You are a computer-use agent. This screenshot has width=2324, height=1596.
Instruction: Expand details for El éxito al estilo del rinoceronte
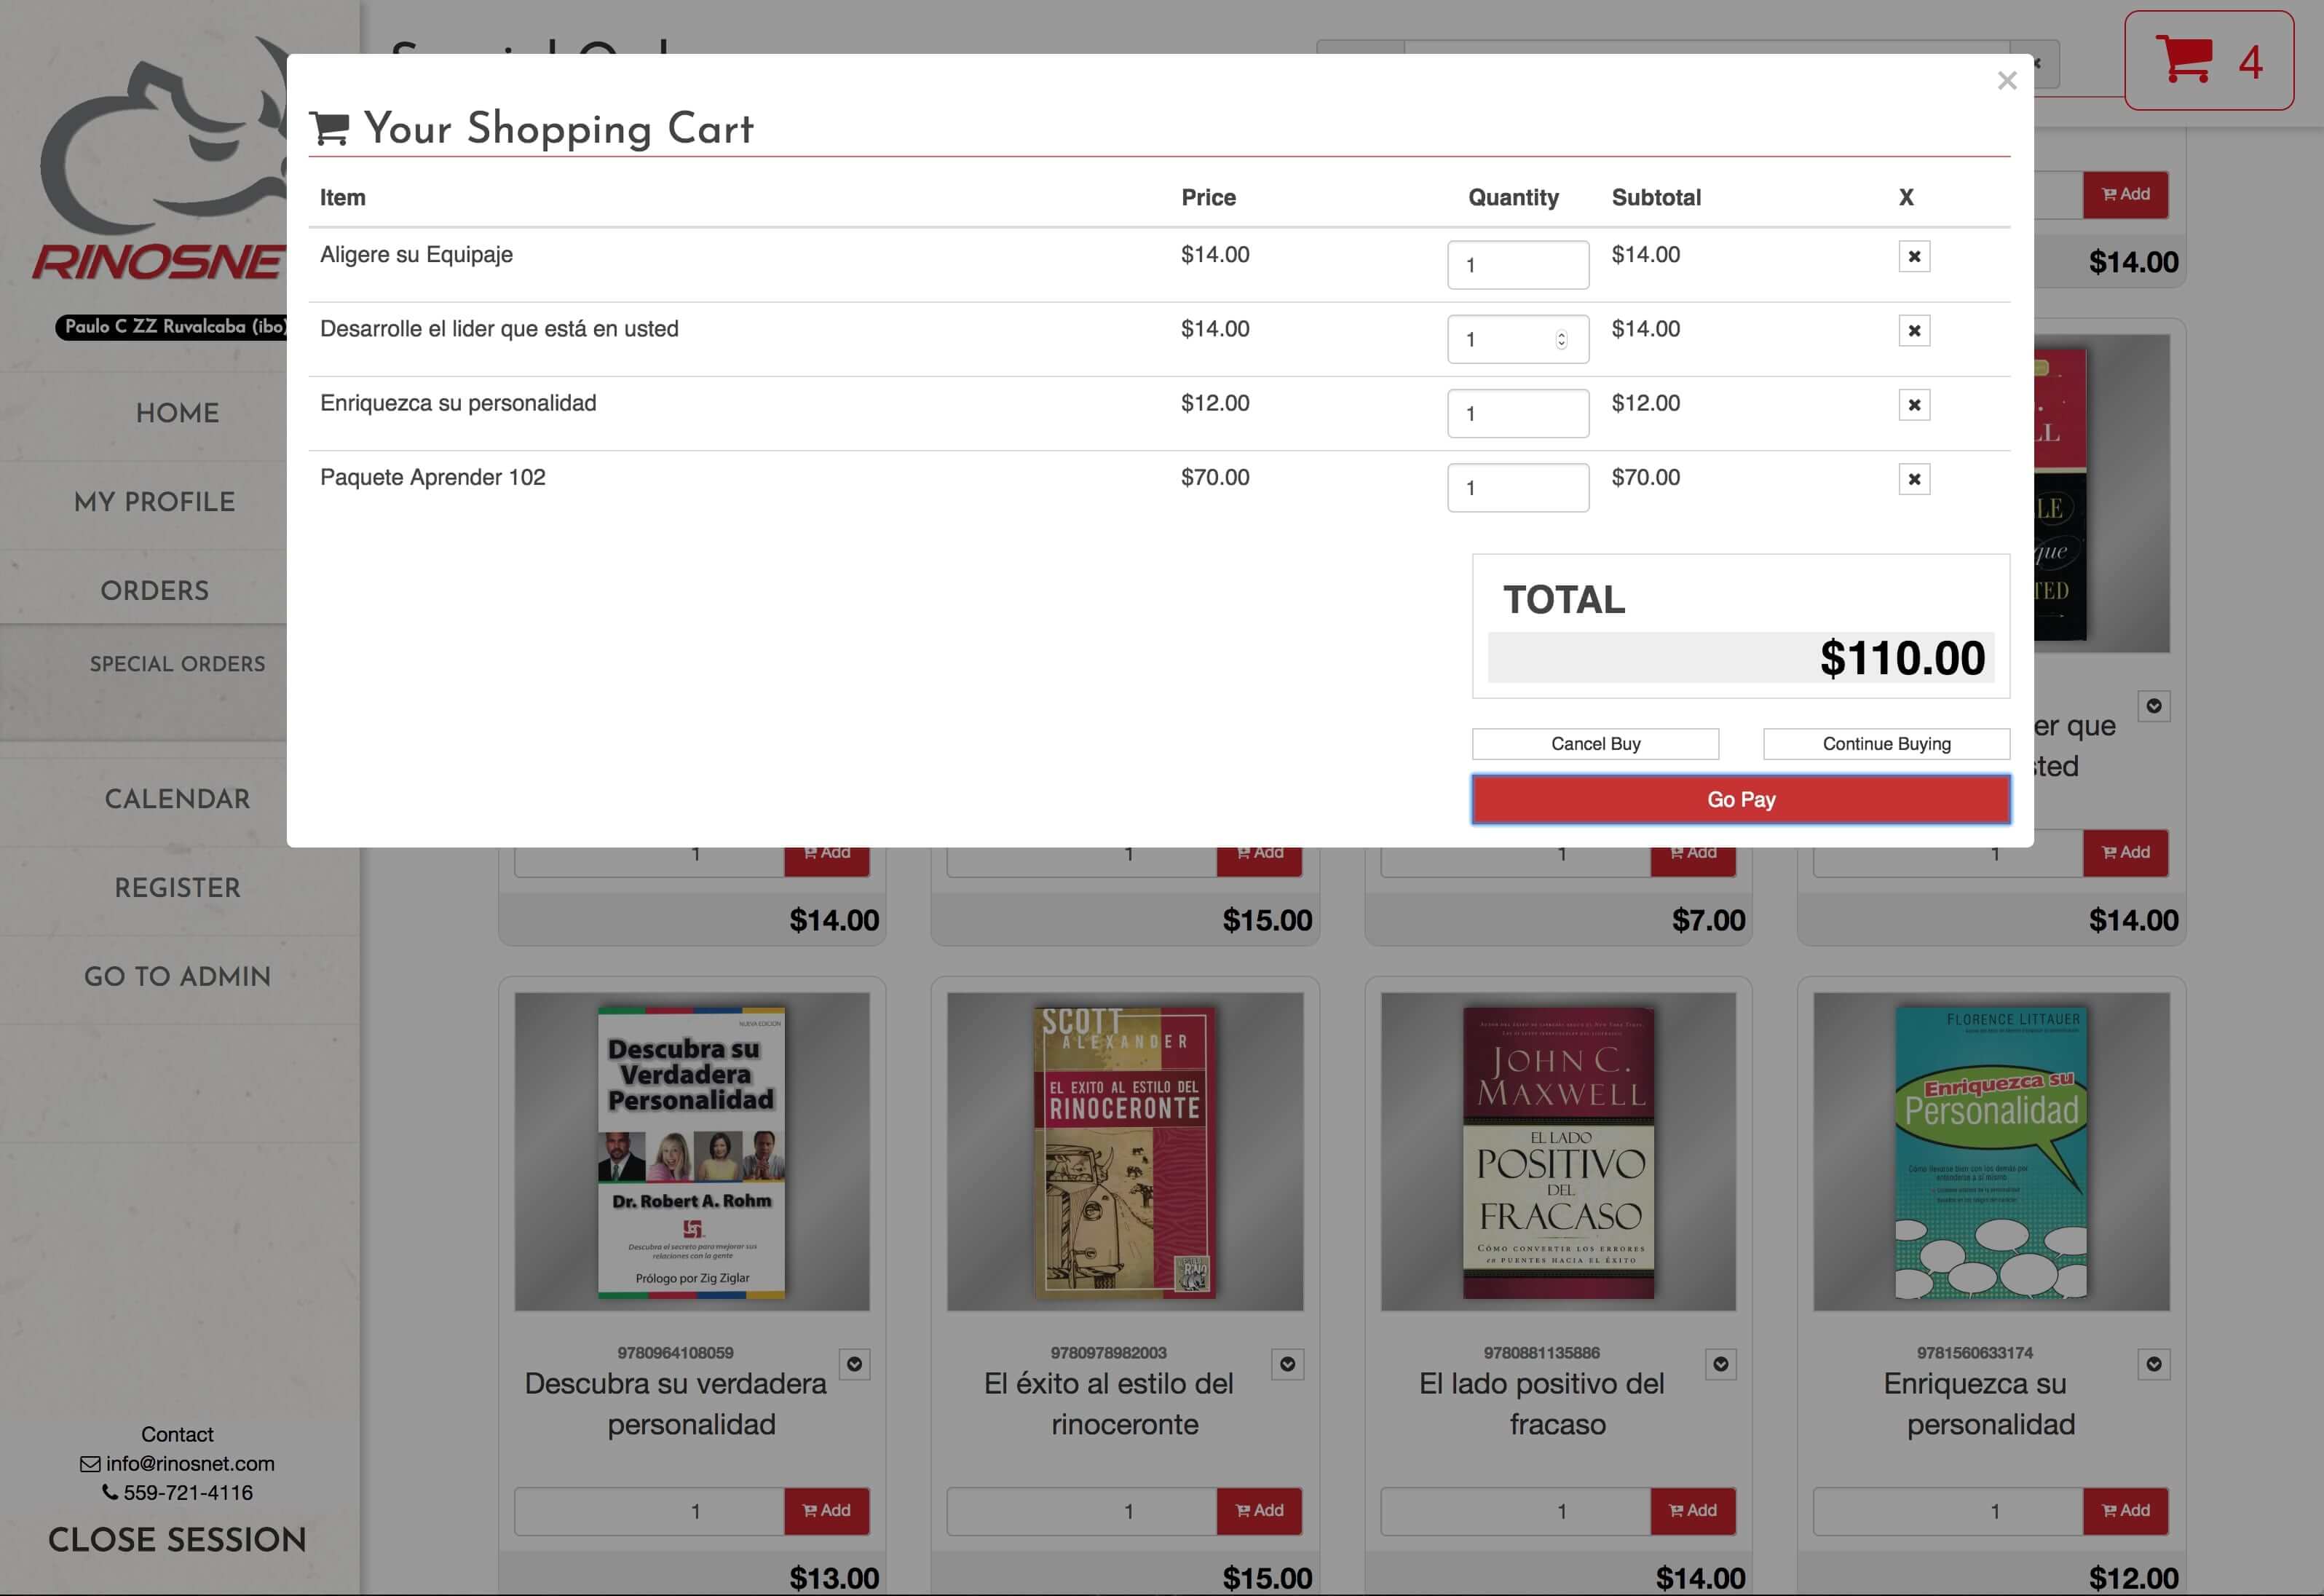pyautogui.click(x=1287, y=1364)
